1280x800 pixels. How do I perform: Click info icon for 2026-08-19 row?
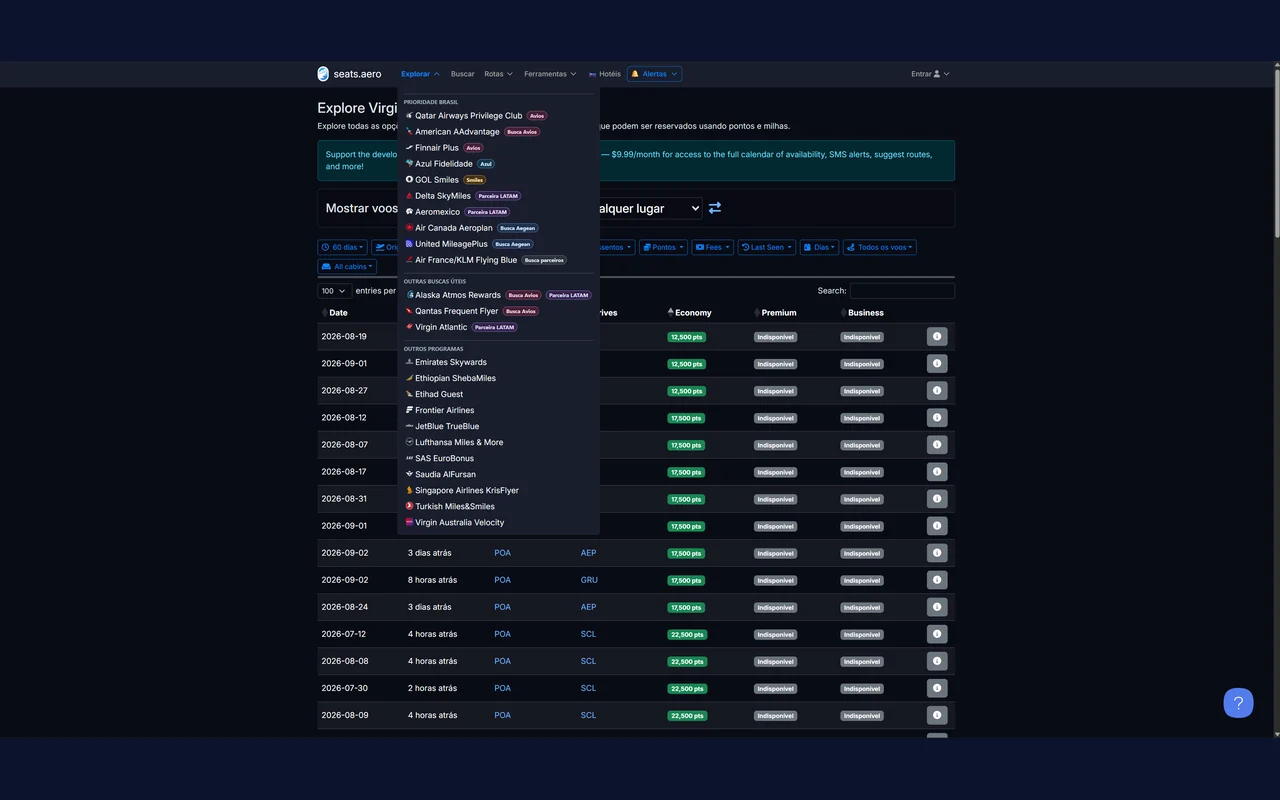tap(937, 337)
